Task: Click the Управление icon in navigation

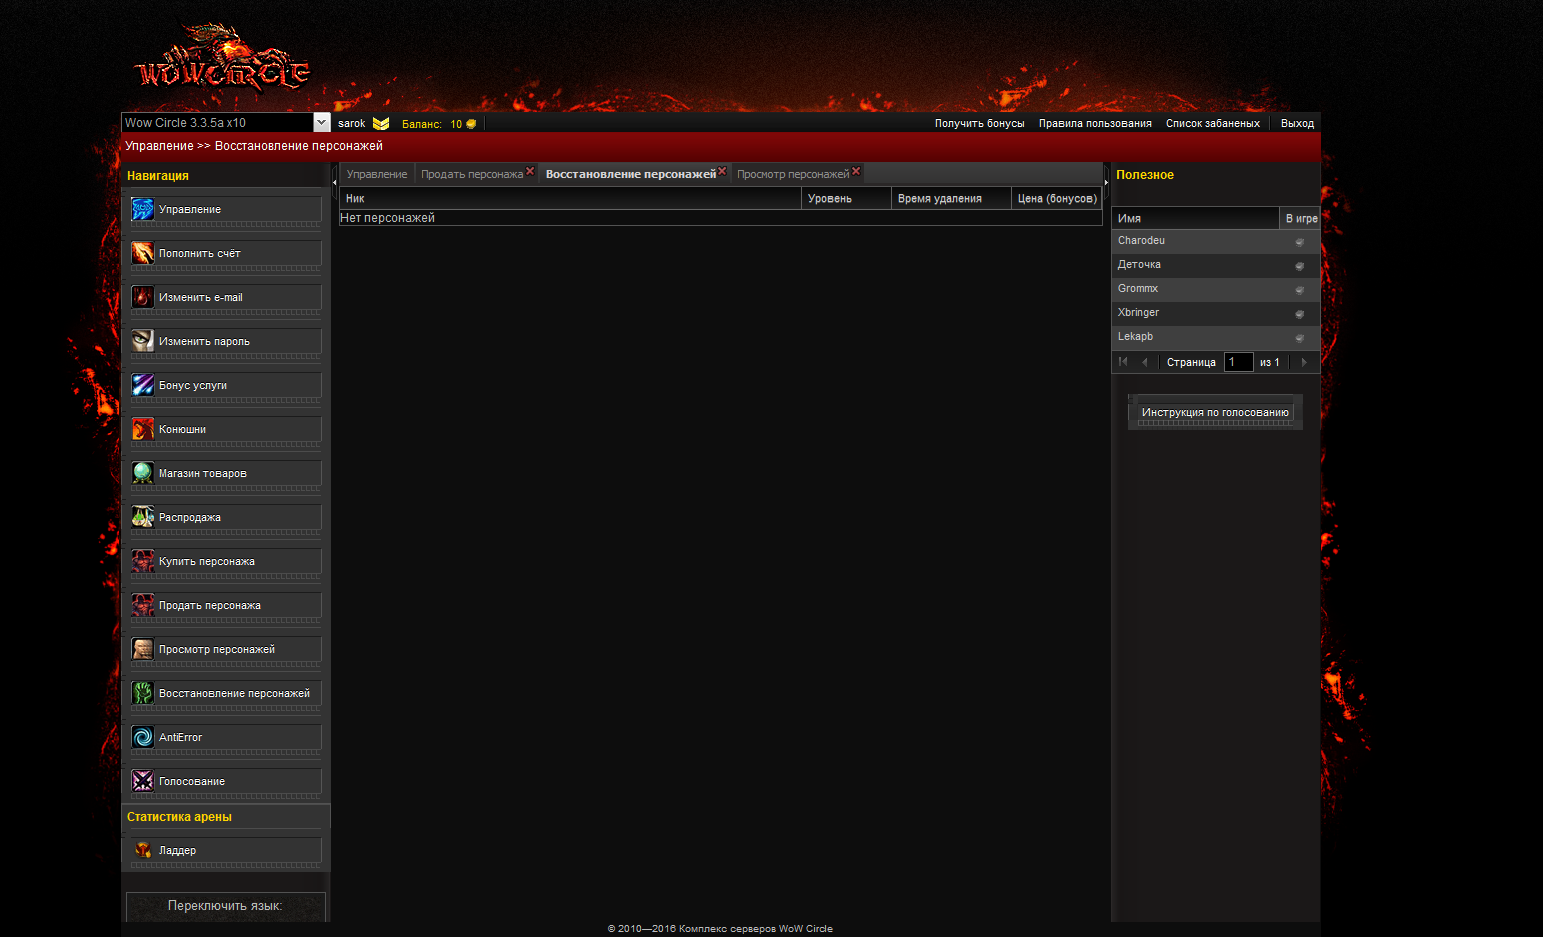Action: 143,209
